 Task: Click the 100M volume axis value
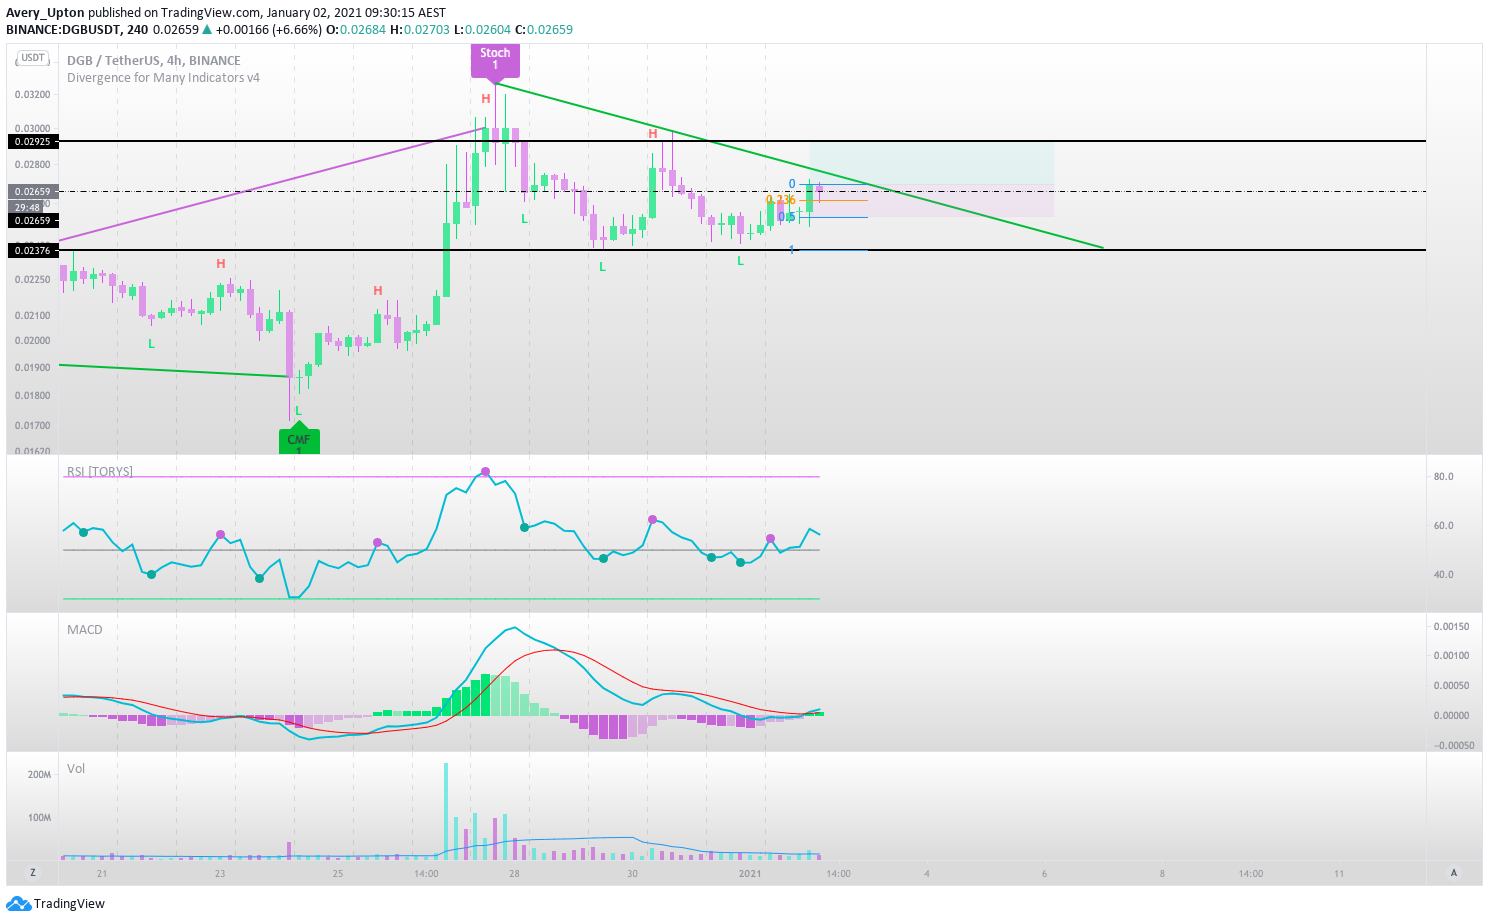(39, 817)
